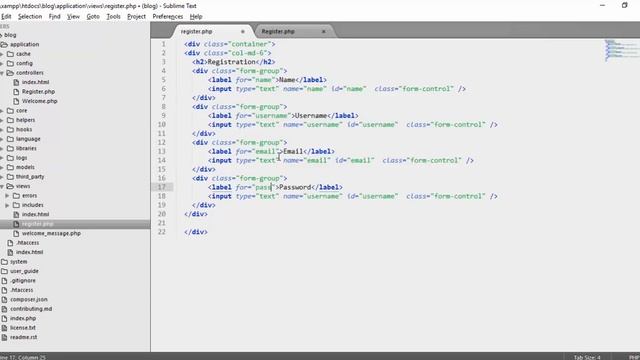Expand the language folder arrow
The height and width of the screenshot is (360, 640).
[x=2, y=139]
